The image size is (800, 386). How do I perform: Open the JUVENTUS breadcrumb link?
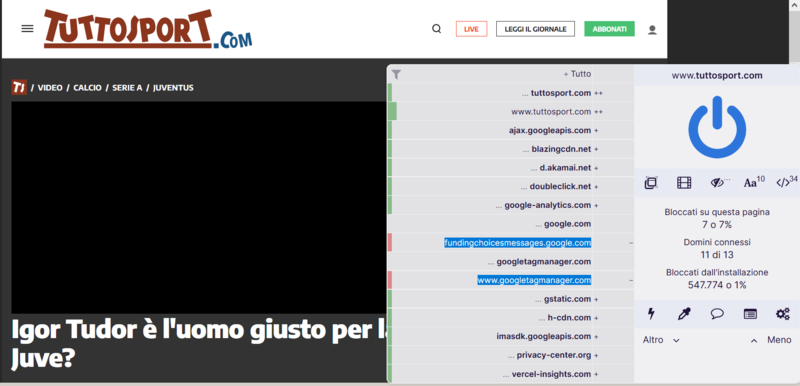coord(173,88)
